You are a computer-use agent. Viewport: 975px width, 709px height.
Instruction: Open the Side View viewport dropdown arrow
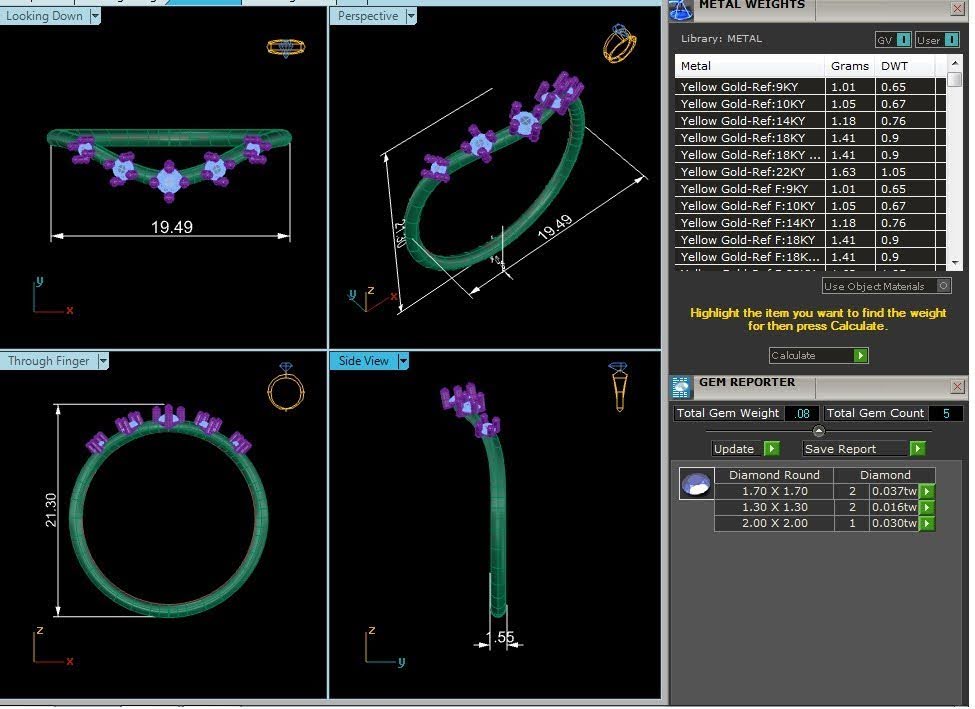click(x=404, y=361)
